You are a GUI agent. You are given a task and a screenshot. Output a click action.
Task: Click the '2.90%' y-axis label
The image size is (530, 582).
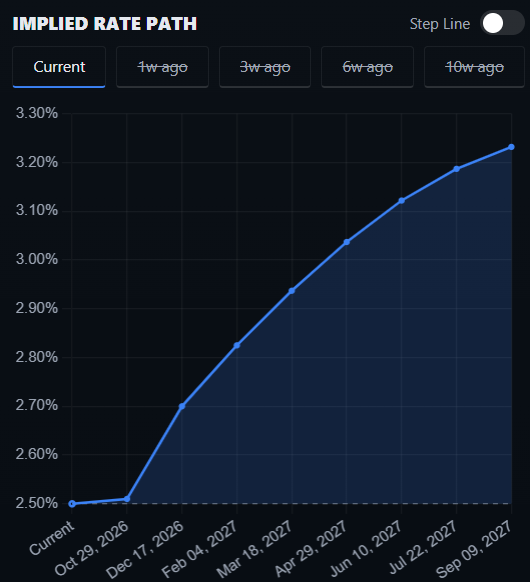tap(37, 308)
